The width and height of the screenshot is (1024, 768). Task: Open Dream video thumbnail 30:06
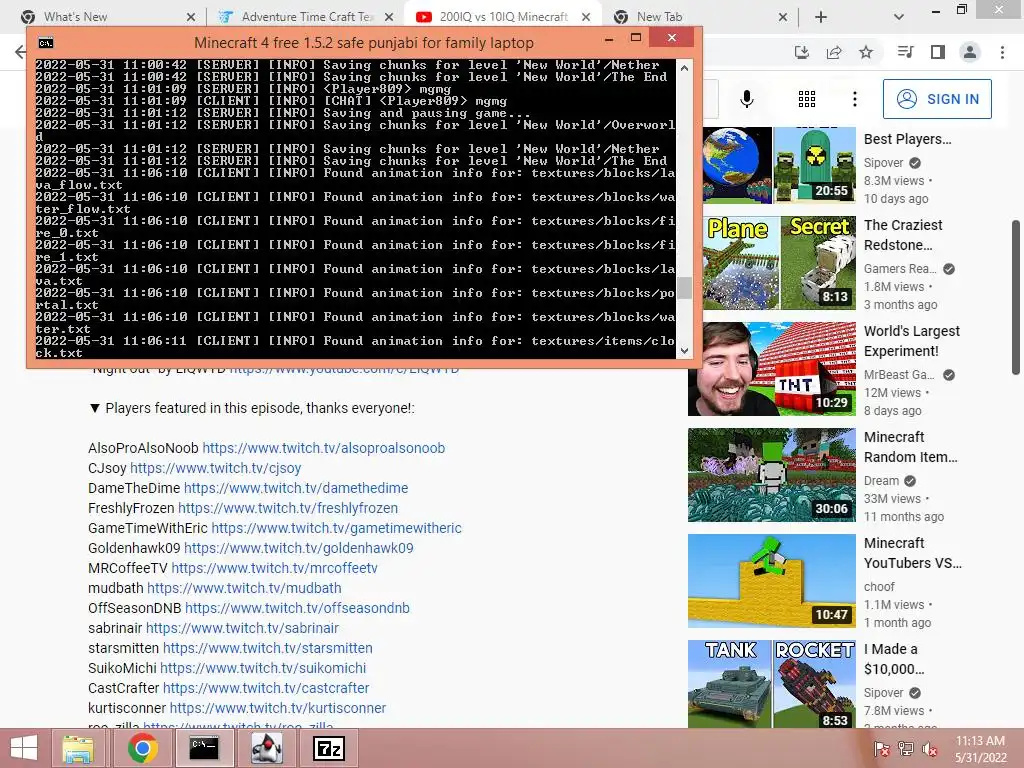click(771, 475)
